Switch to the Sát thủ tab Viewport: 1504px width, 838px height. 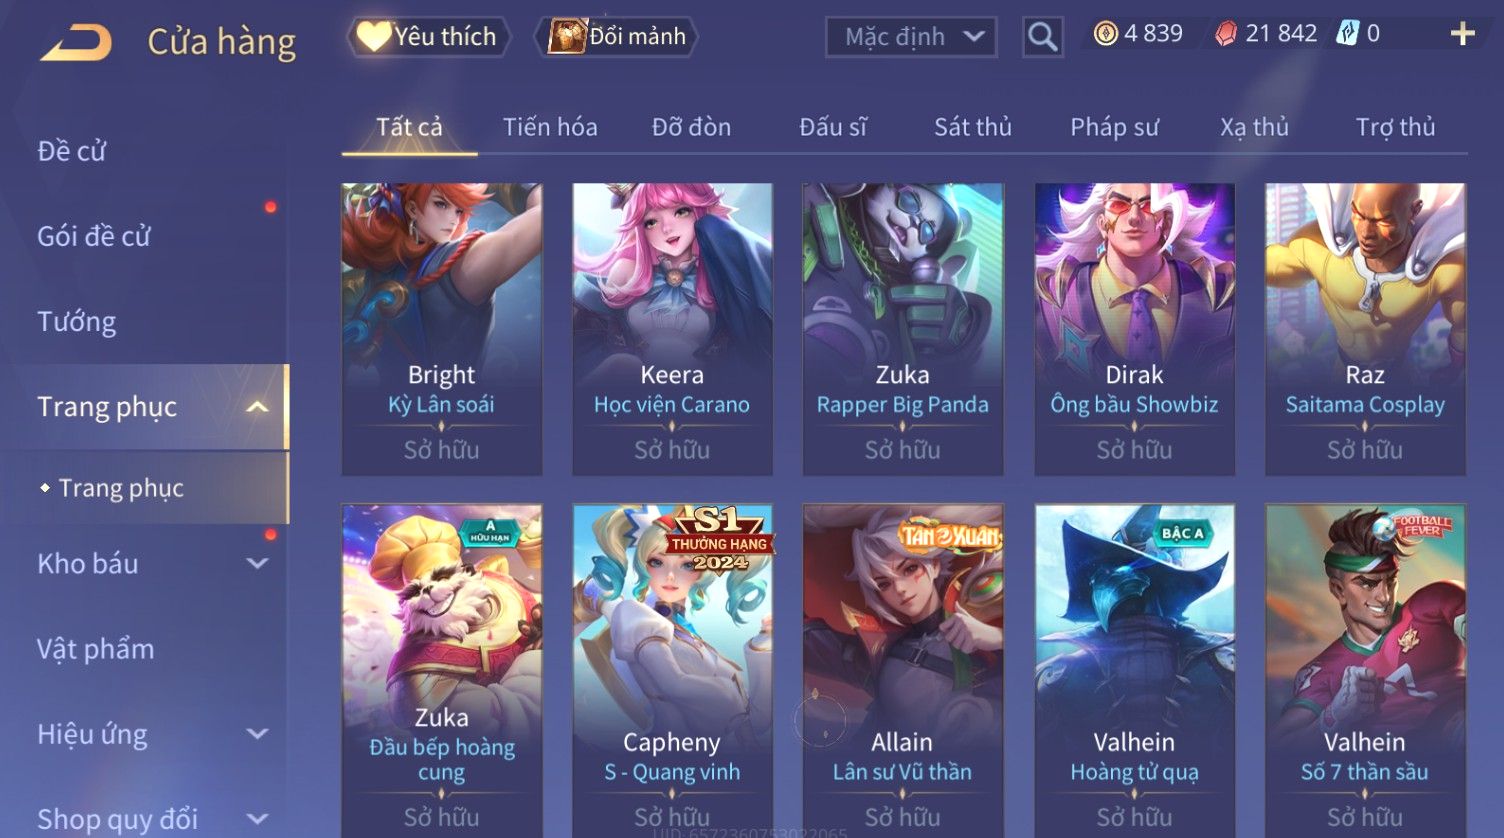pos(973,127)
